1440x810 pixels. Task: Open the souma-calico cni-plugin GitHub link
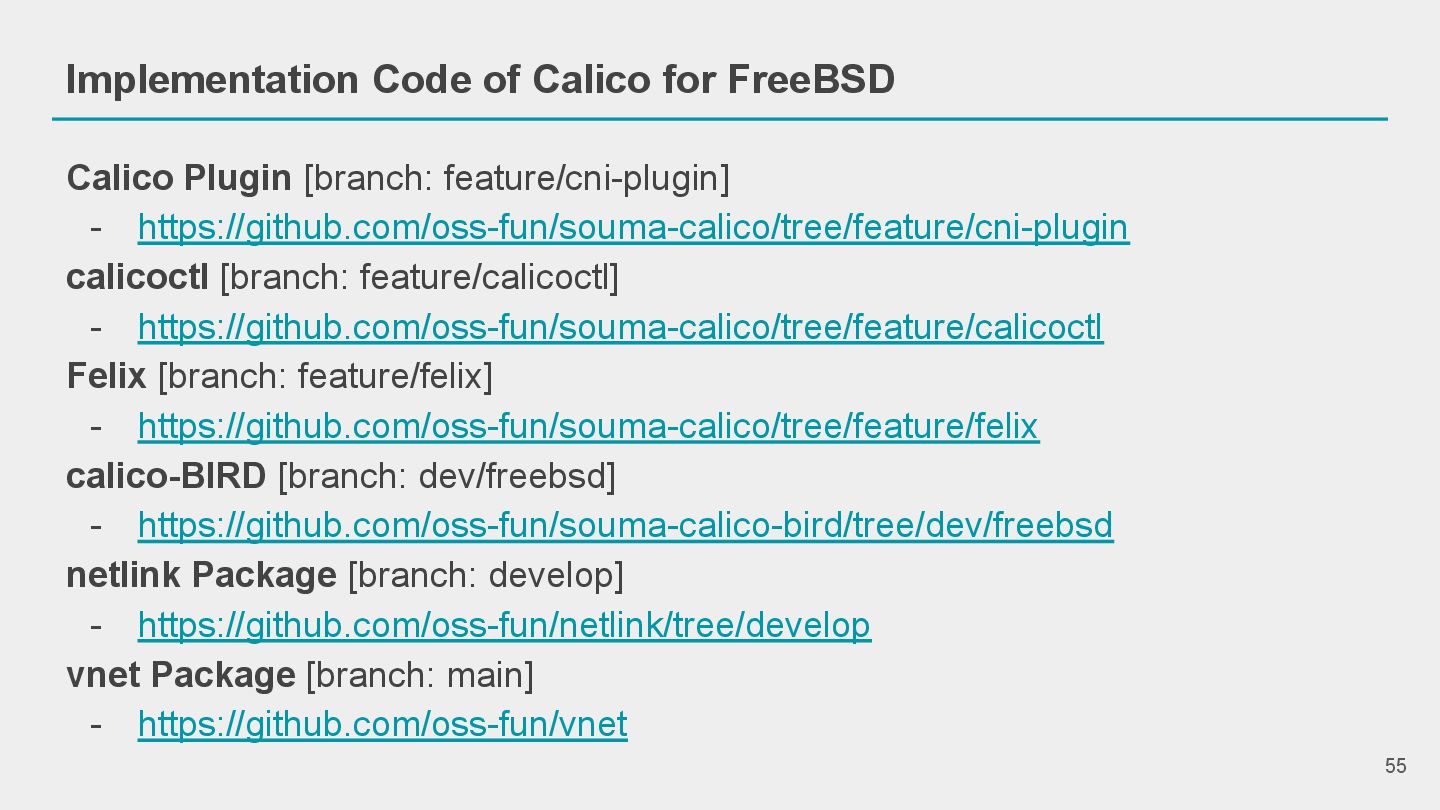tap(633, 228)
